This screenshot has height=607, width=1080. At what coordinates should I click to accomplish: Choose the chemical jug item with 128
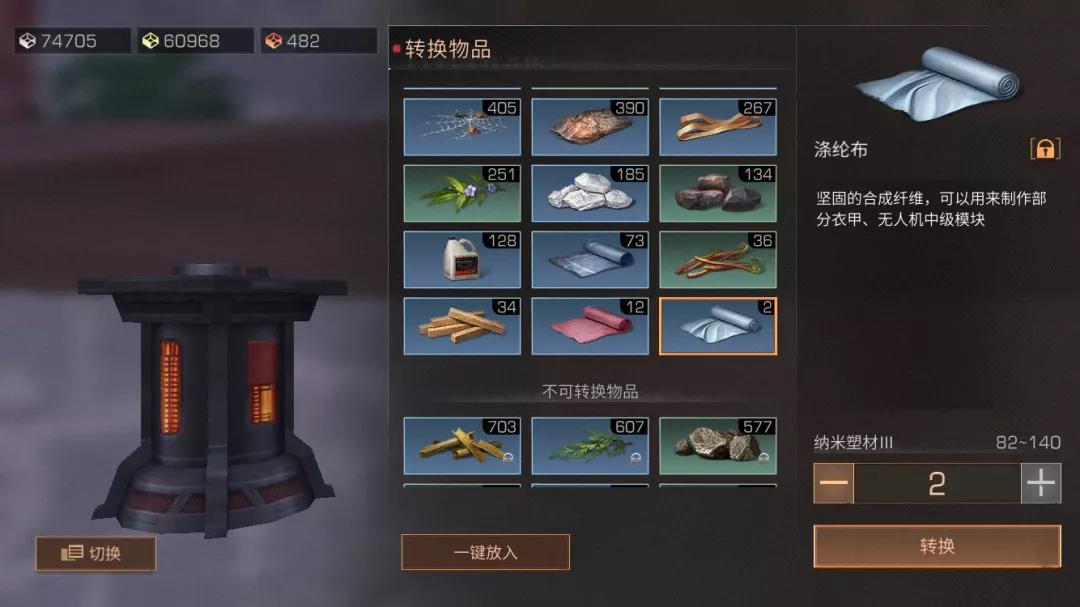click(x=462, y=259)
